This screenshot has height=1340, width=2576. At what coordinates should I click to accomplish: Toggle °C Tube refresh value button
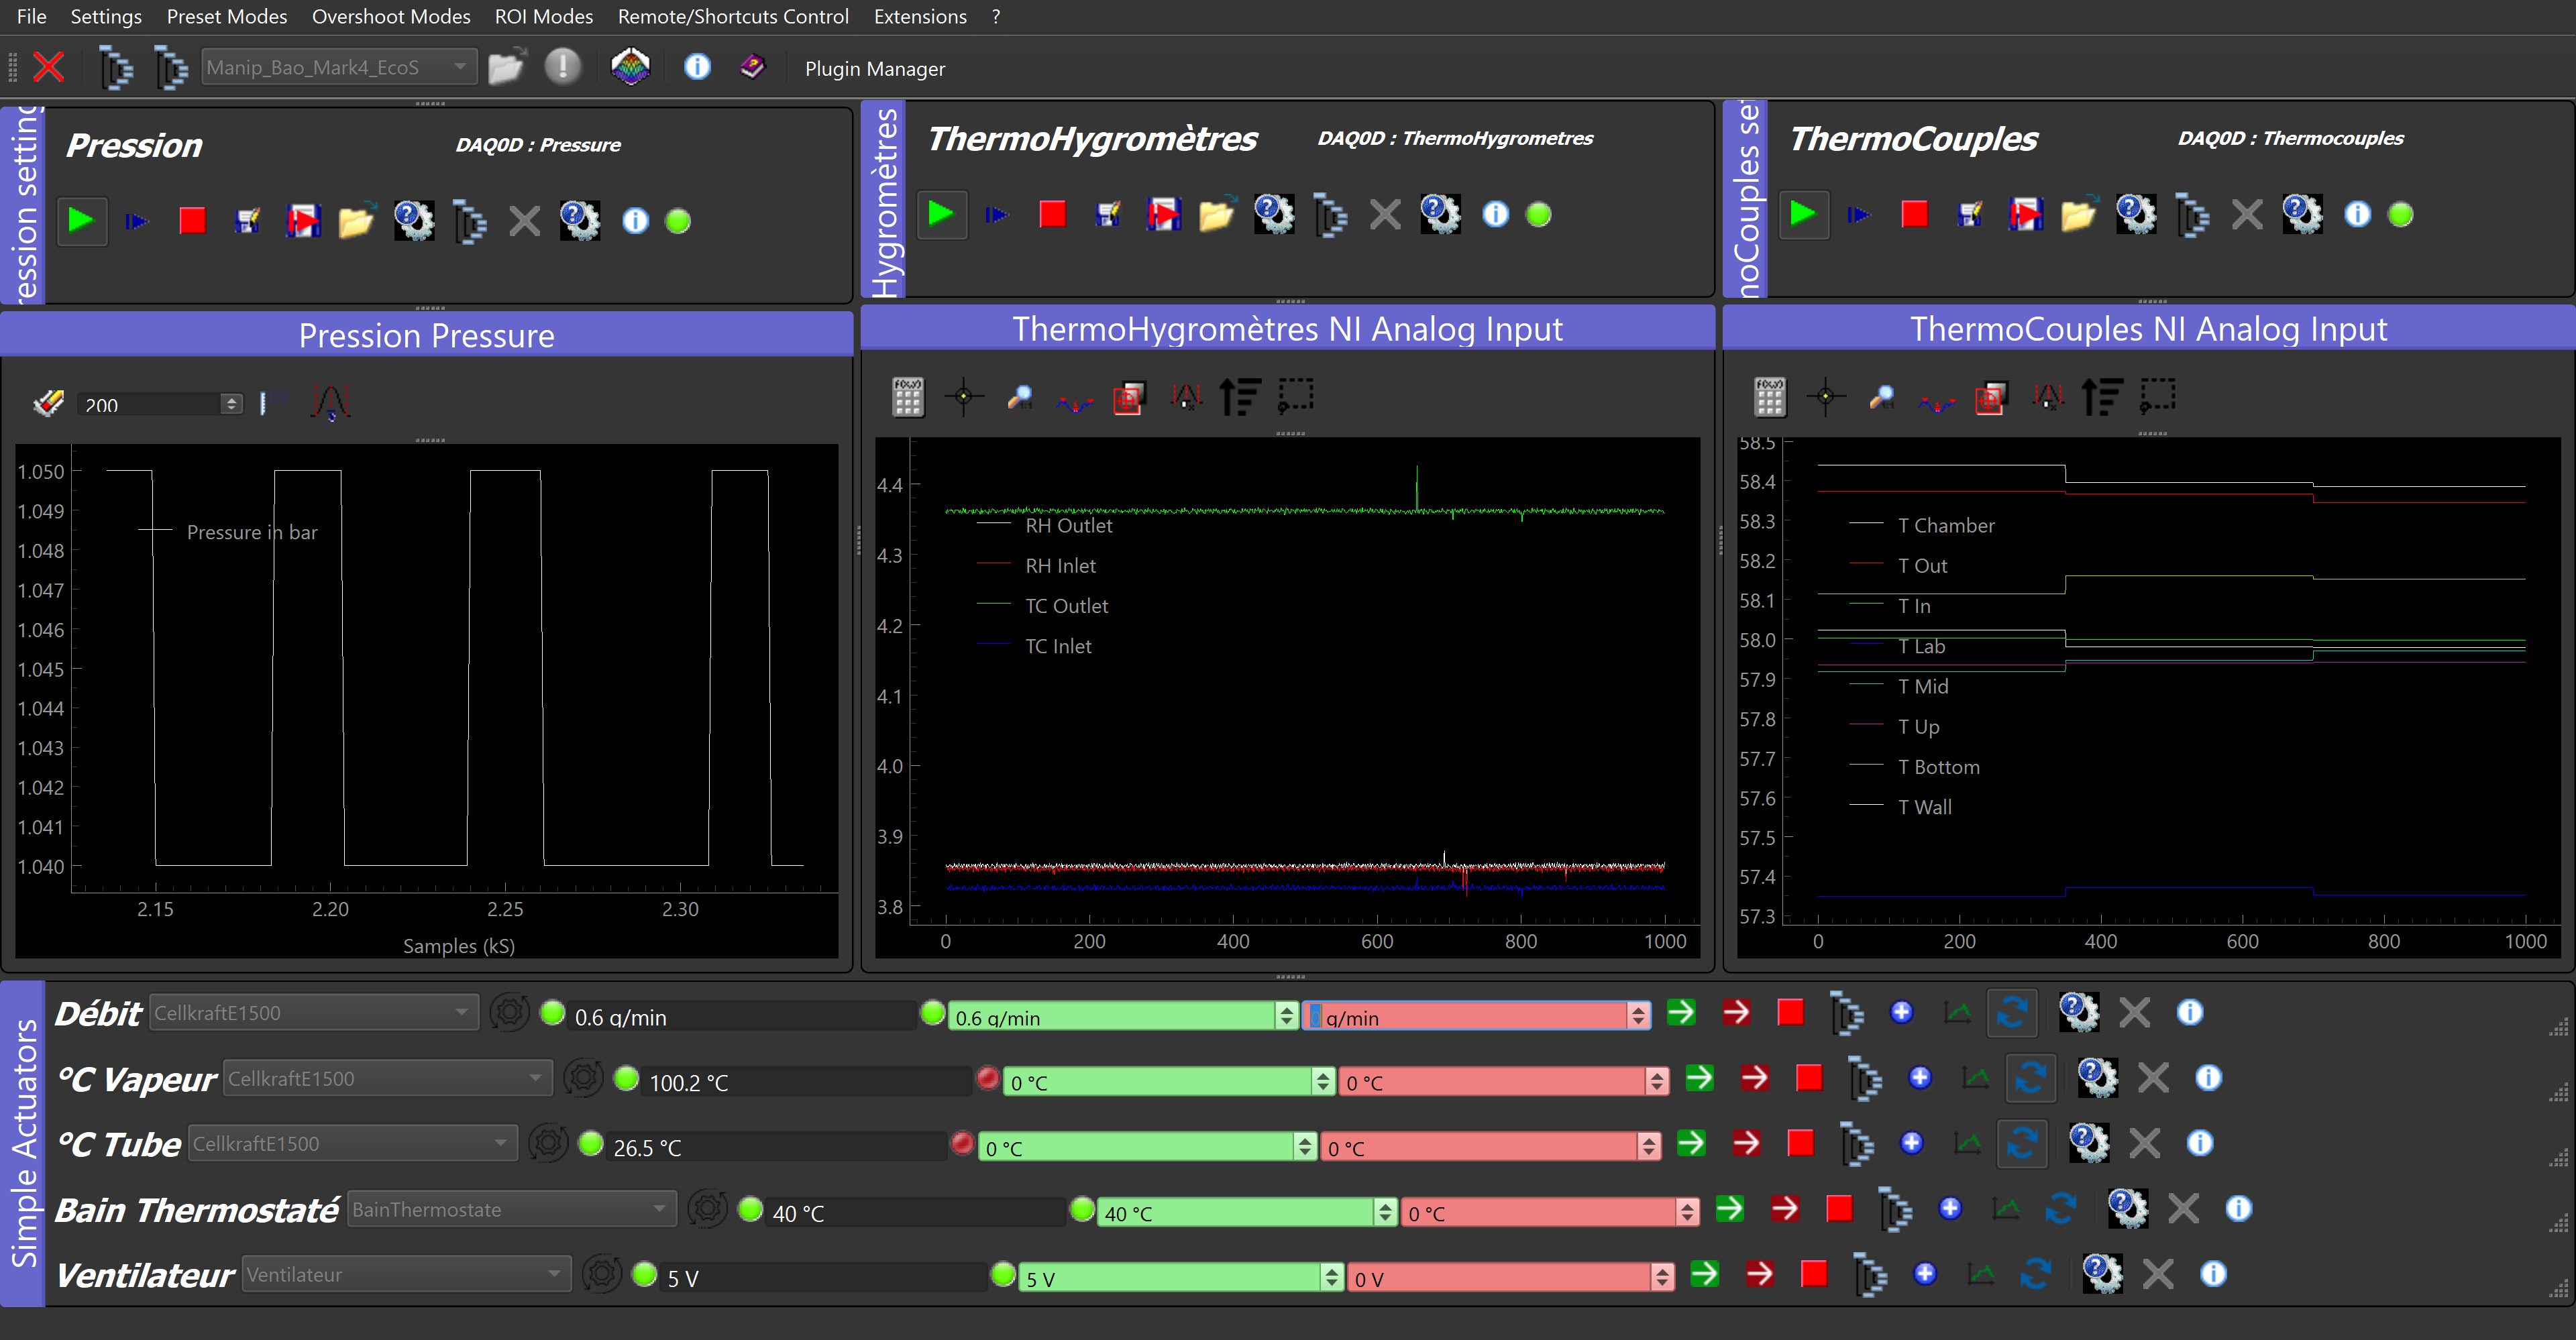pos(2021,1143)
